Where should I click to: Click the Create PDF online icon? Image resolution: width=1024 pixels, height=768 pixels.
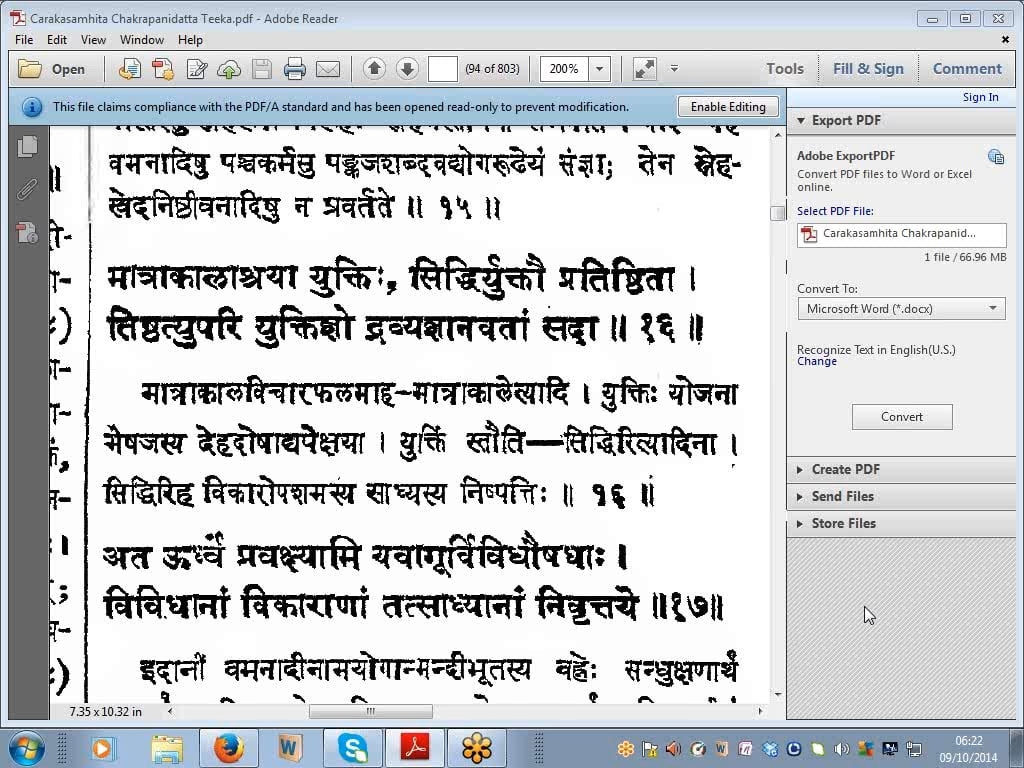coord(163,69)
